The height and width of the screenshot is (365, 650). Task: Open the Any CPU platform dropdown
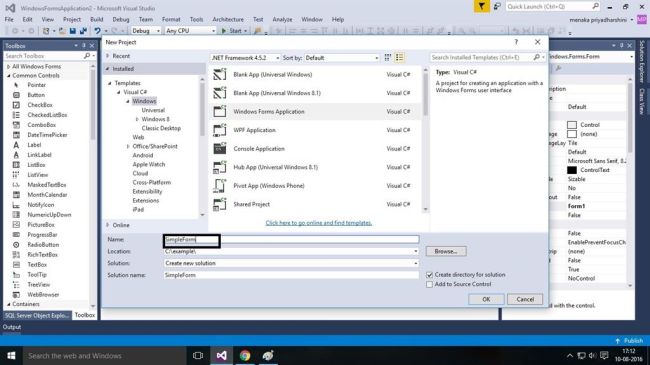point(190,31)
